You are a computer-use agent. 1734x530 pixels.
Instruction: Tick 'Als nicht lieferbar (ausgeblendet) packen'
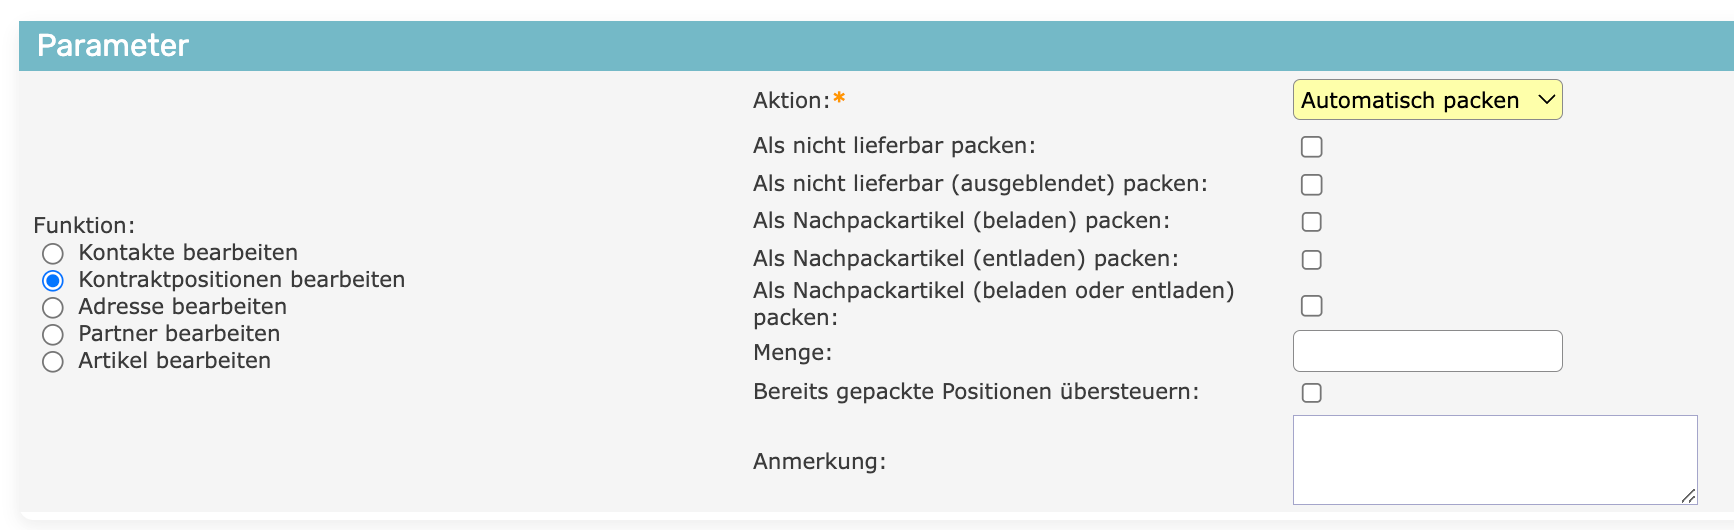1311,185
